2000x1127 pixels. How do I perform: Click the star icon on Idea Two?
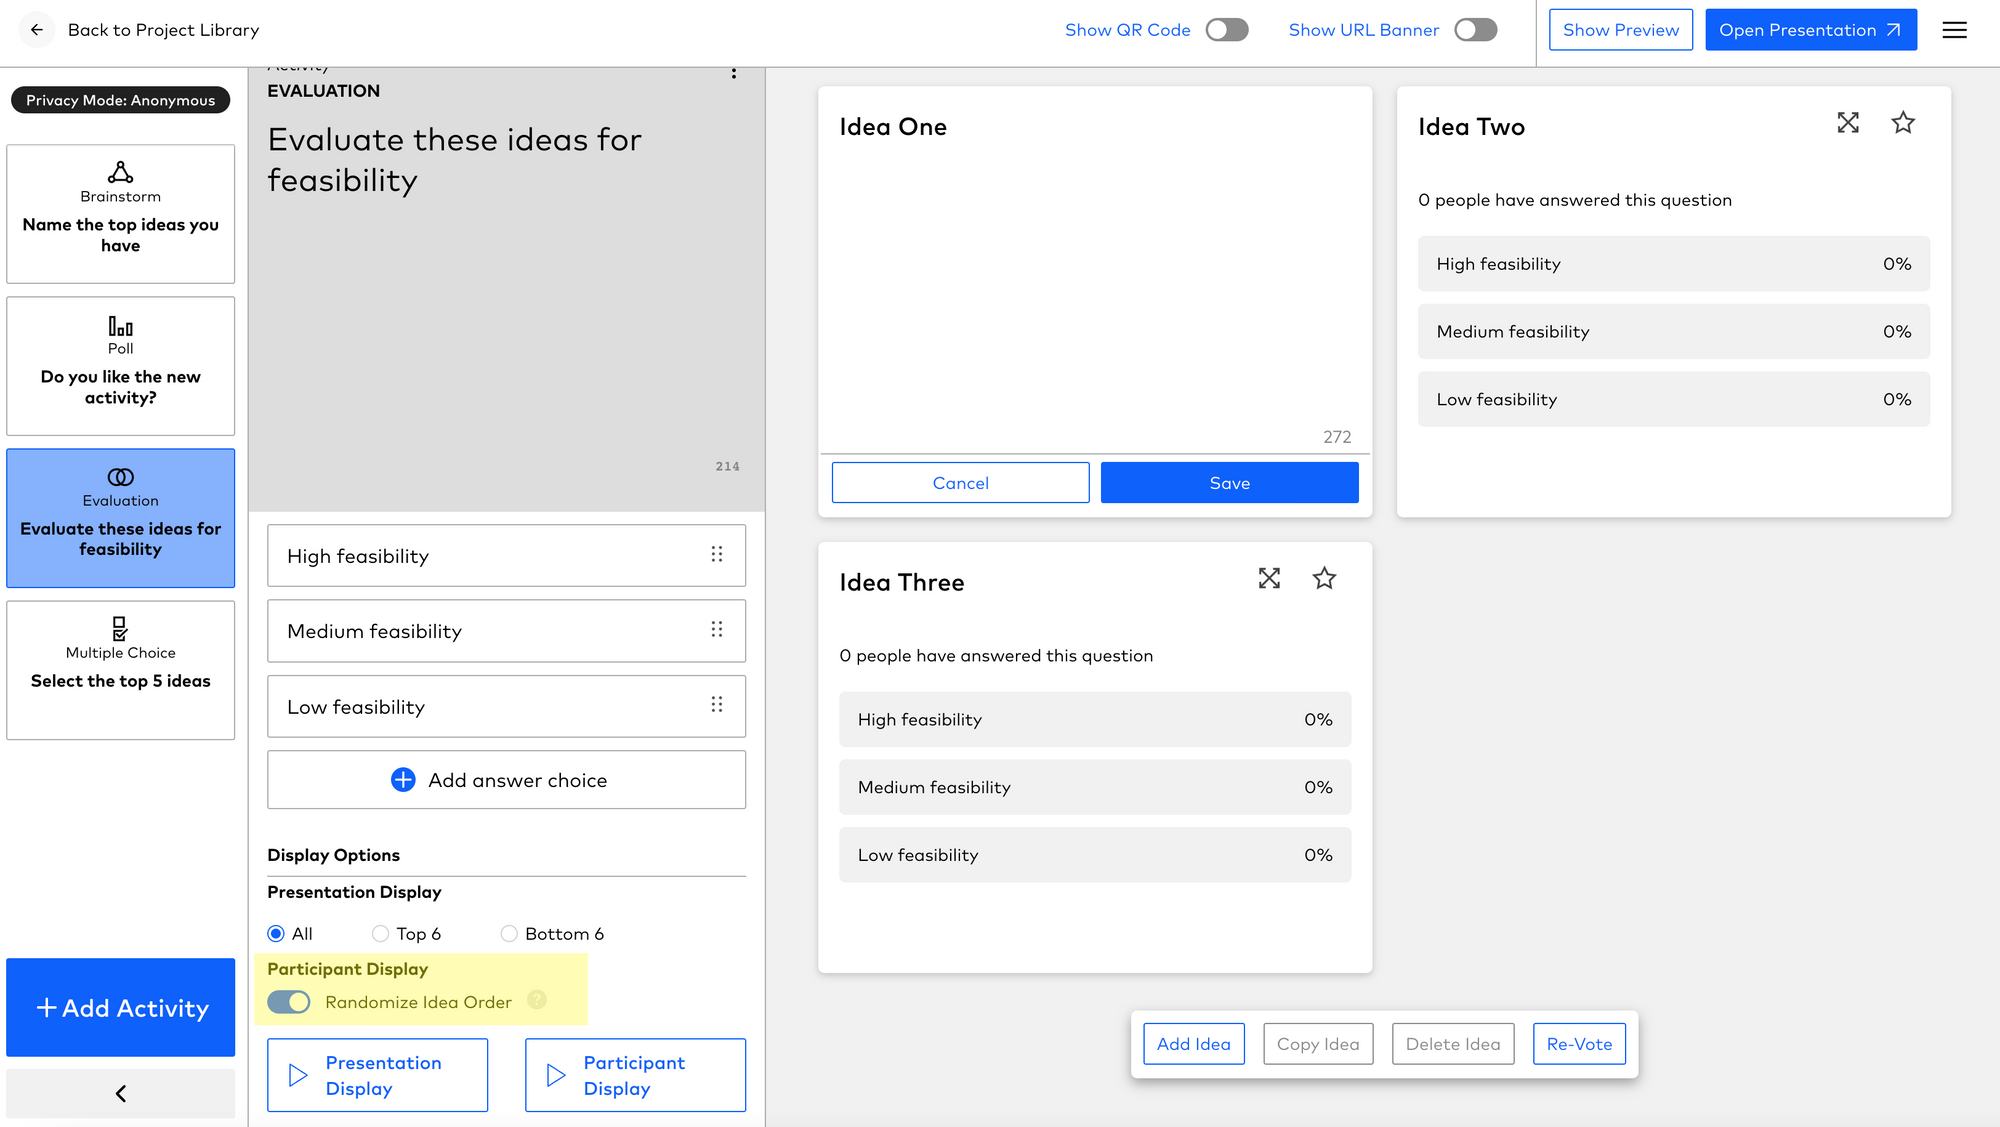point(1902,122)
